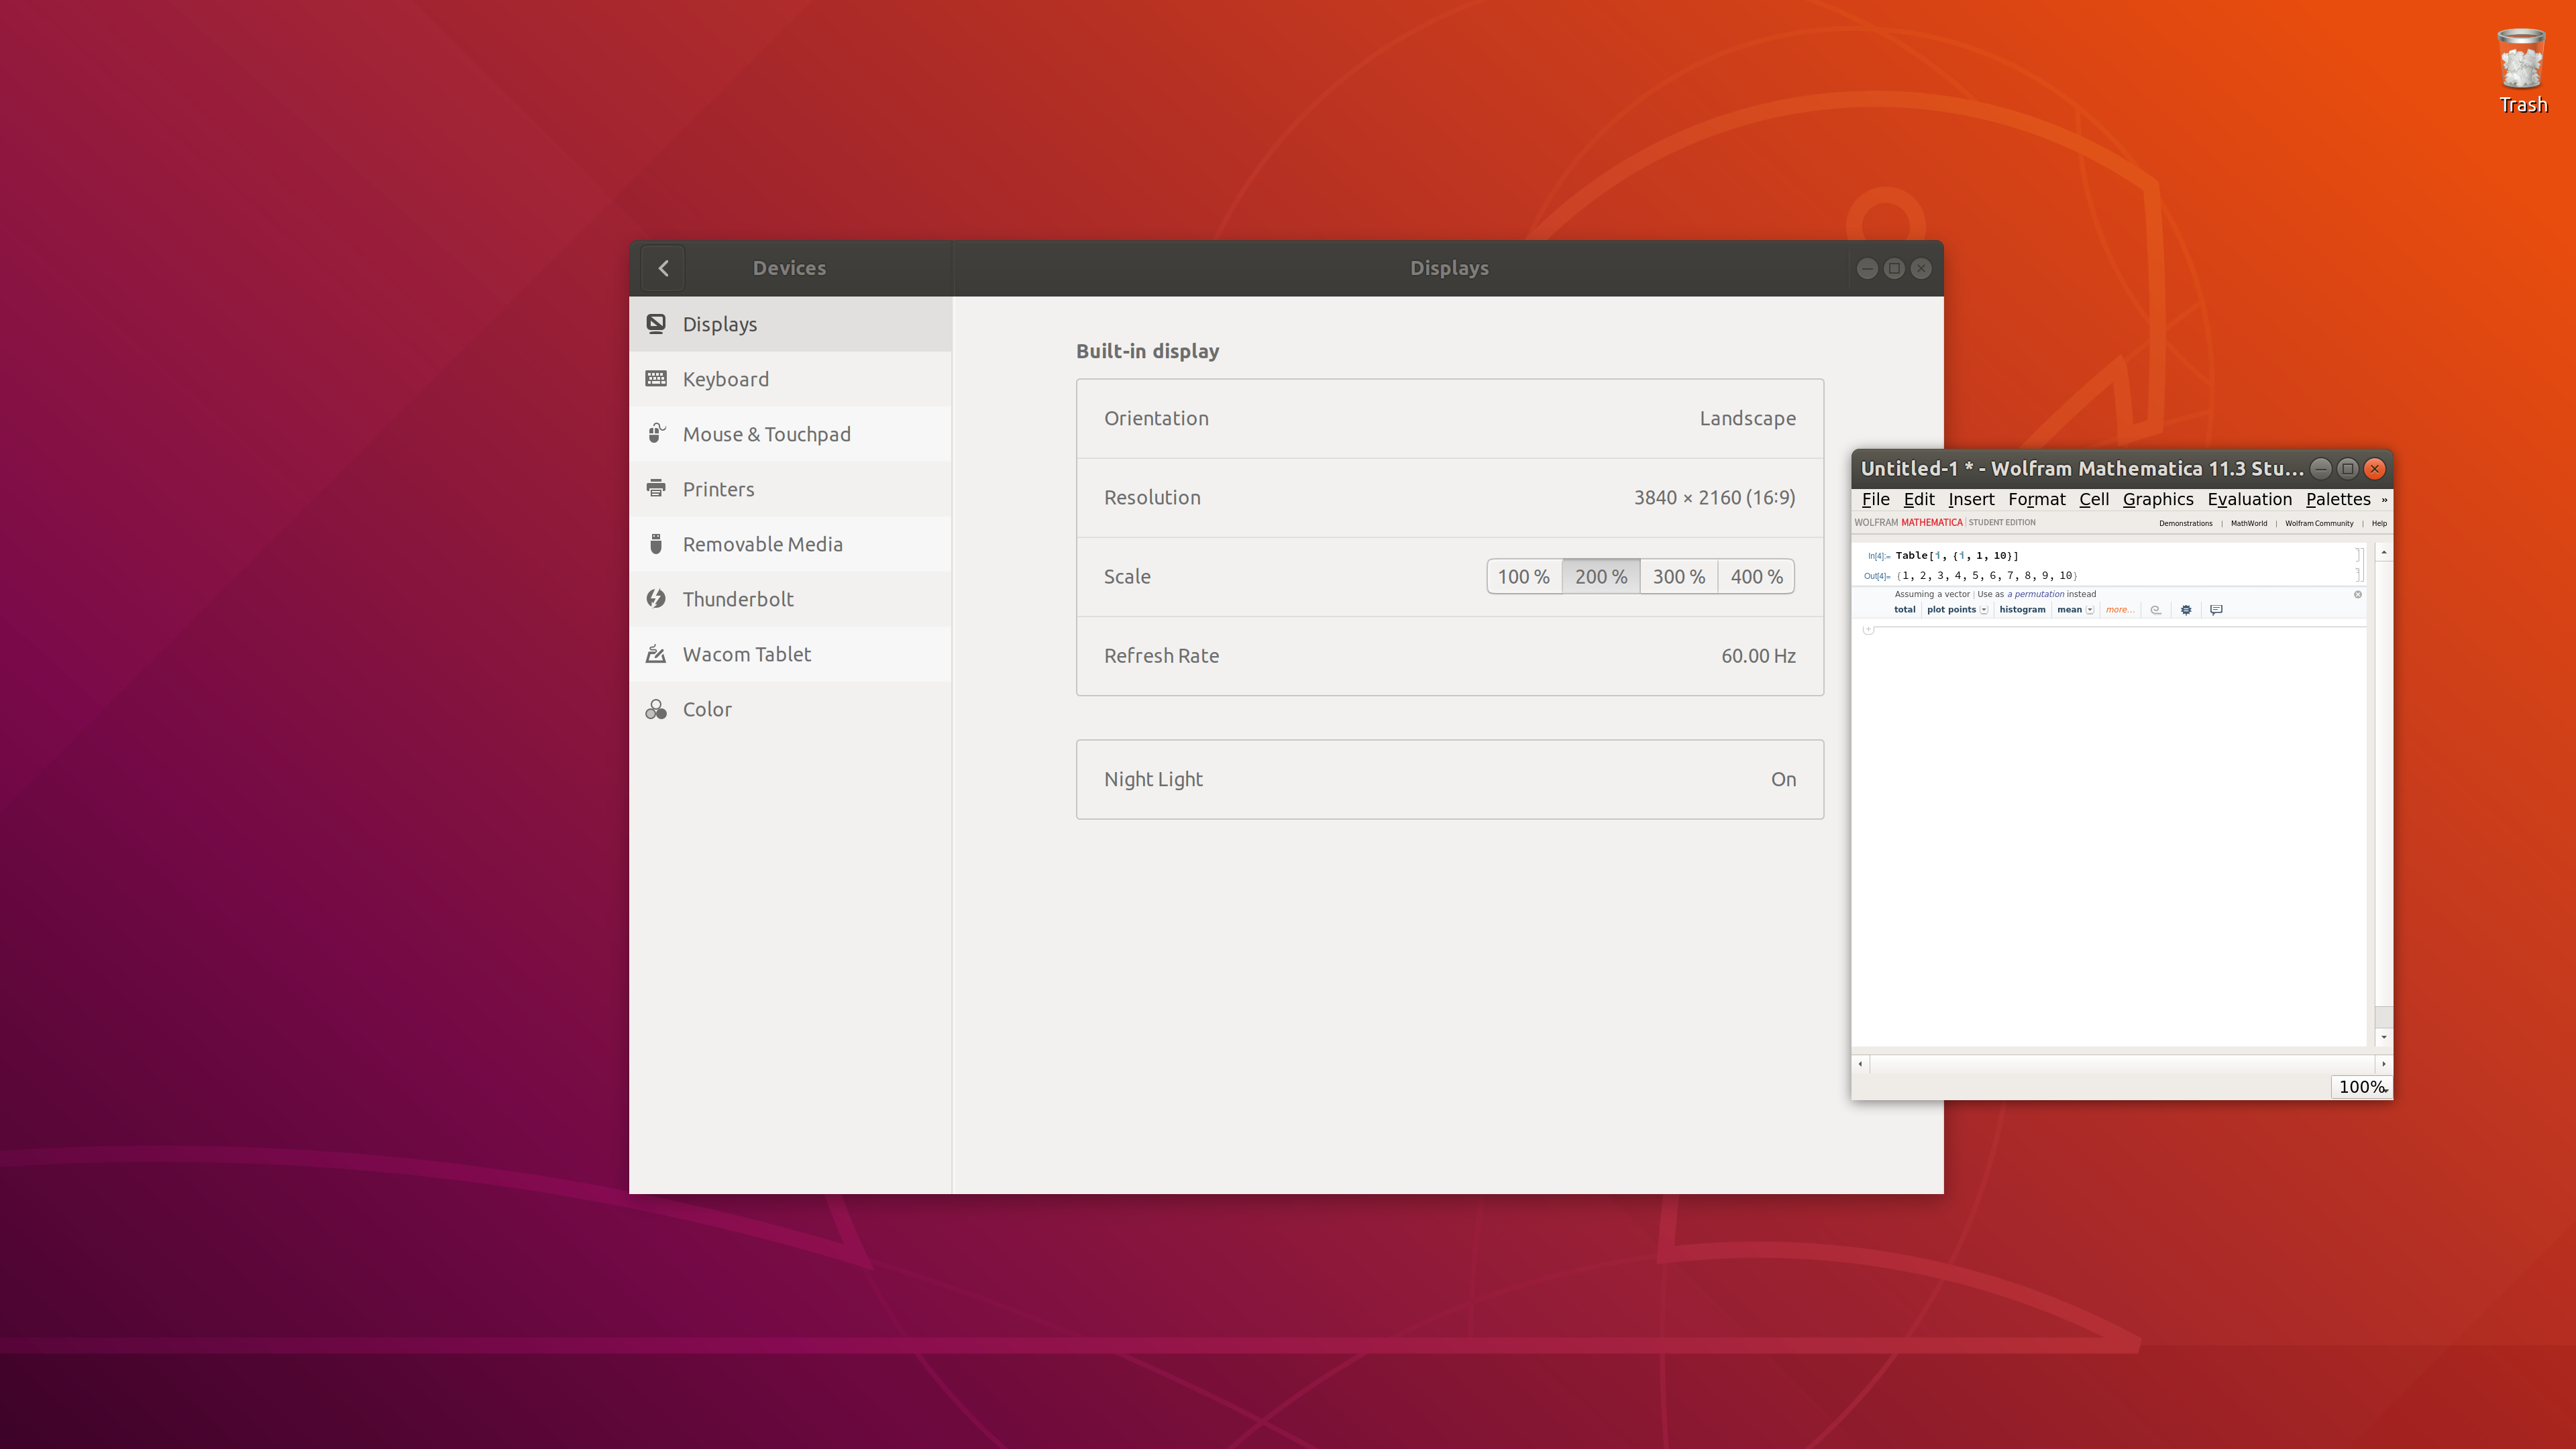Open Mathematica File menu
Screen dimensions: 2576x1449
pyautogui.click(x=1876, y=497)
